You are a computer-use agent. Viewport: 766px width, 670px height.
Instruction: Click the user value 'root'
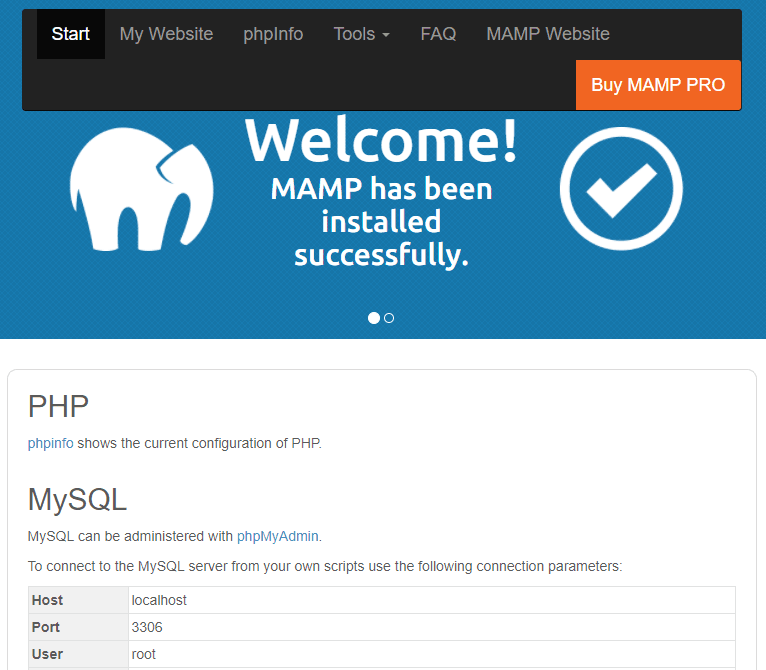[x=144, y=654]
